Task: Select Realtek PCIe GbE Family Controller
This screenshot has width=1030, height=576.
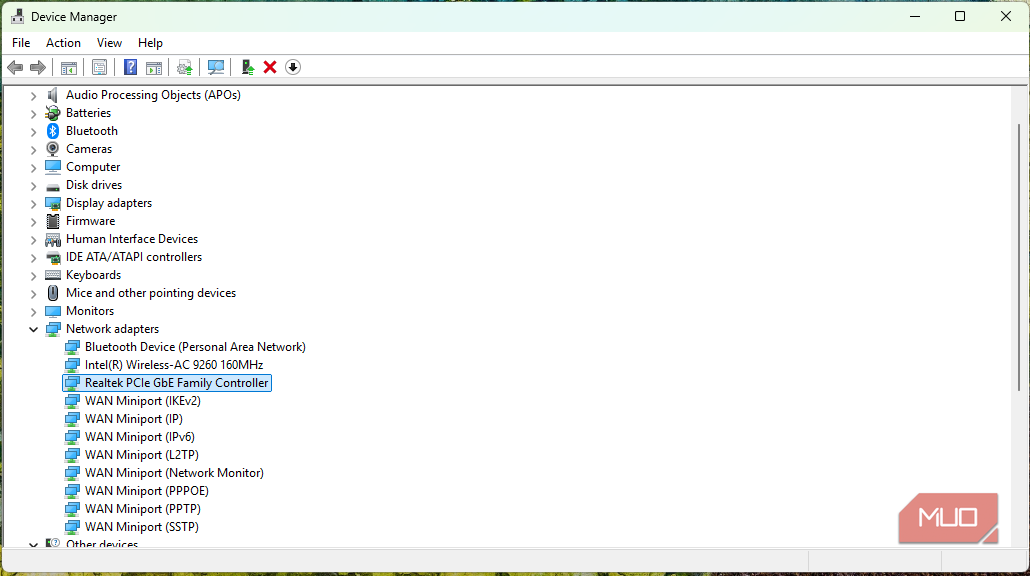Action: [167, 383]
